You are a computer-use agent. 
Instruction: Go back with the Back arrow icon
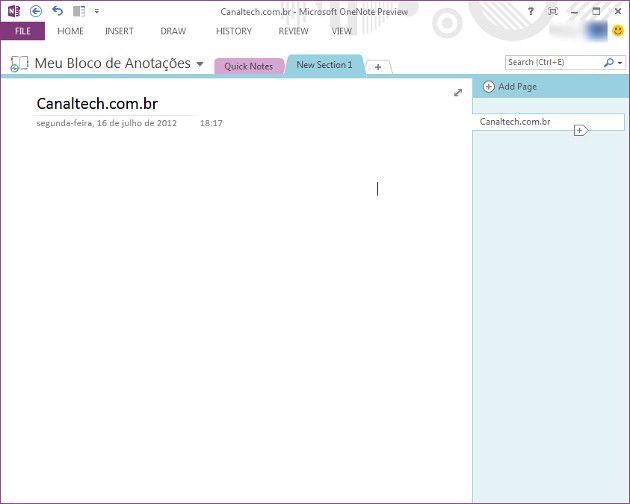[36, 11]
